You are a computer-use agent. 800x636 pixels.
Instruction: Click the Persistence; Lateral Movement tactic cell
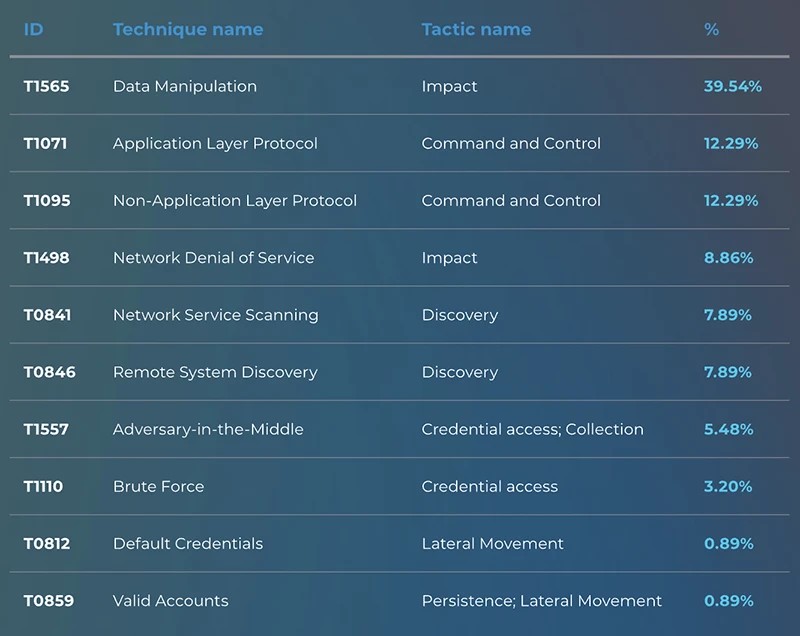point(541,600)
